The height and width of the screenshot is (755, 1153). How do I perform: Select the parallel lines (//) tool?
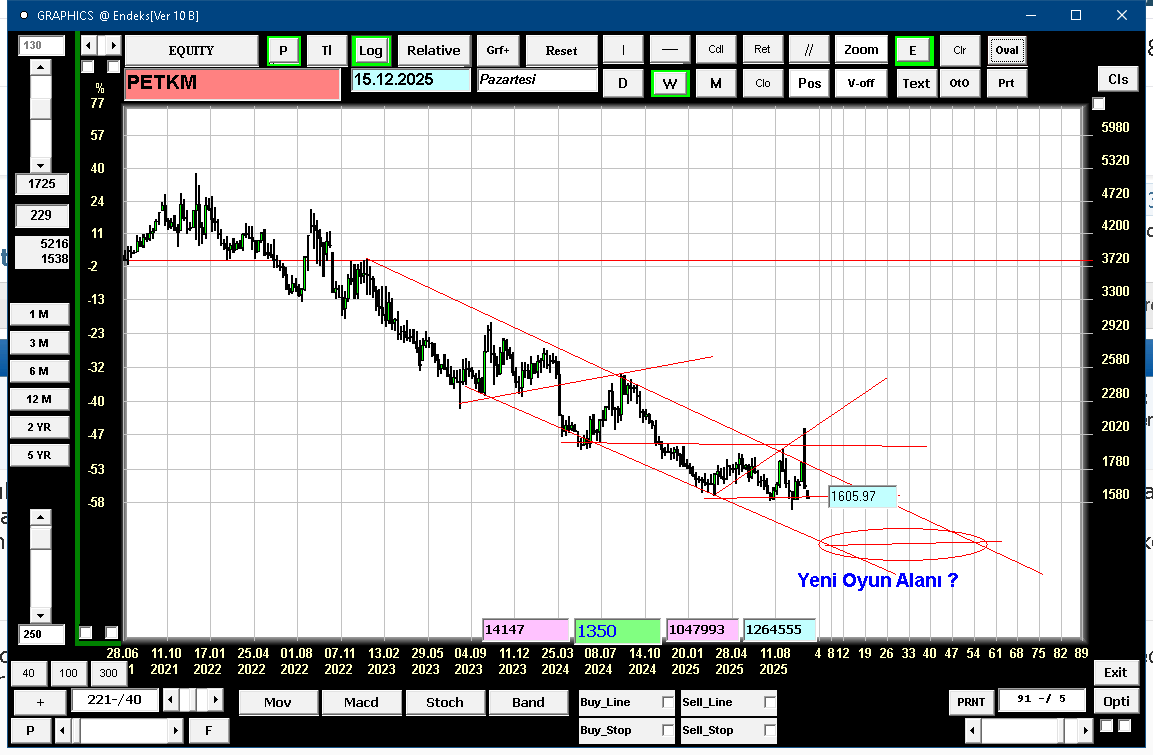click(x=808, y=50)
